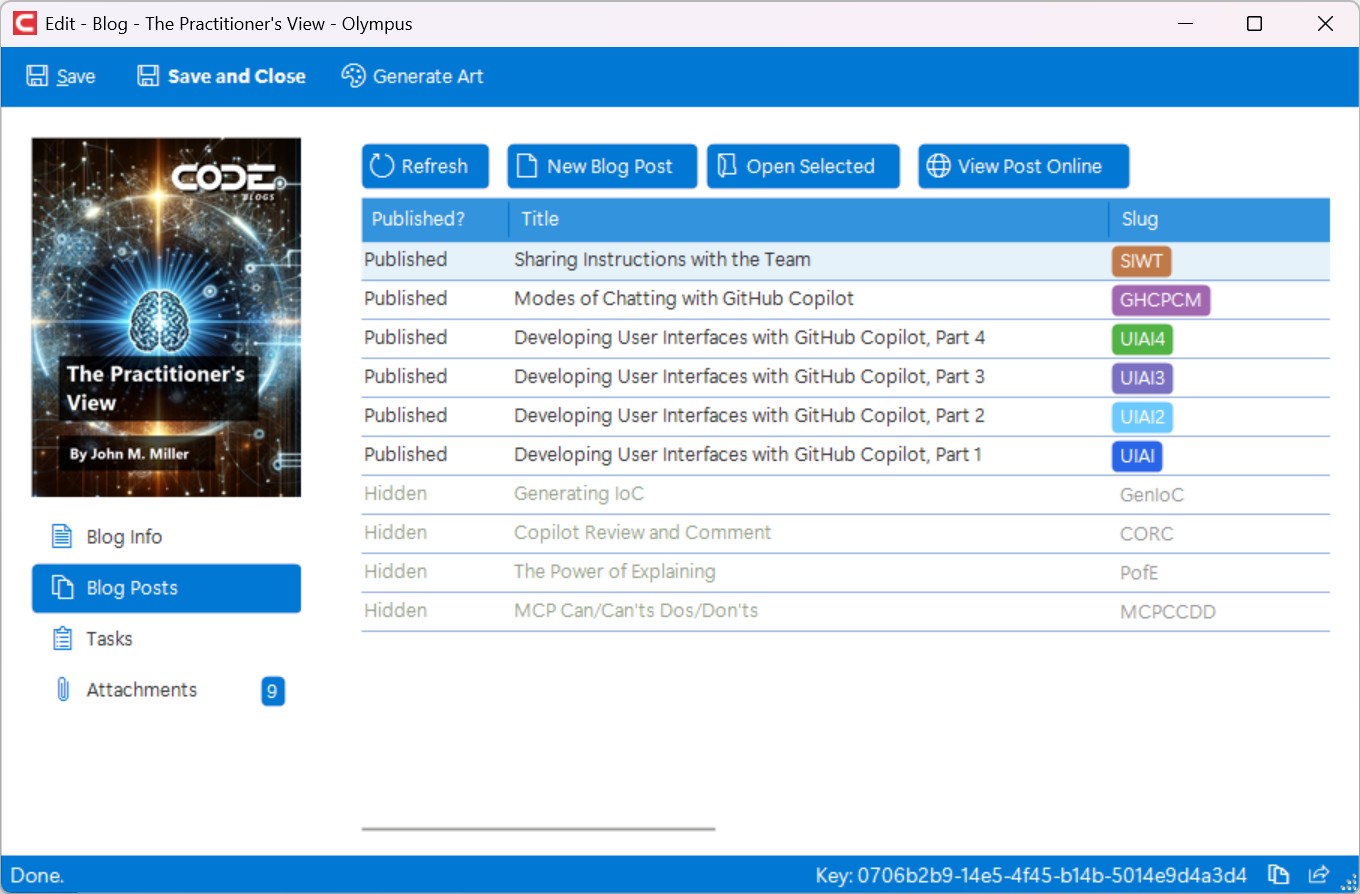
Task: Select 'Sharing Instructions with the Team' row
Action: [x=846, y=260]
